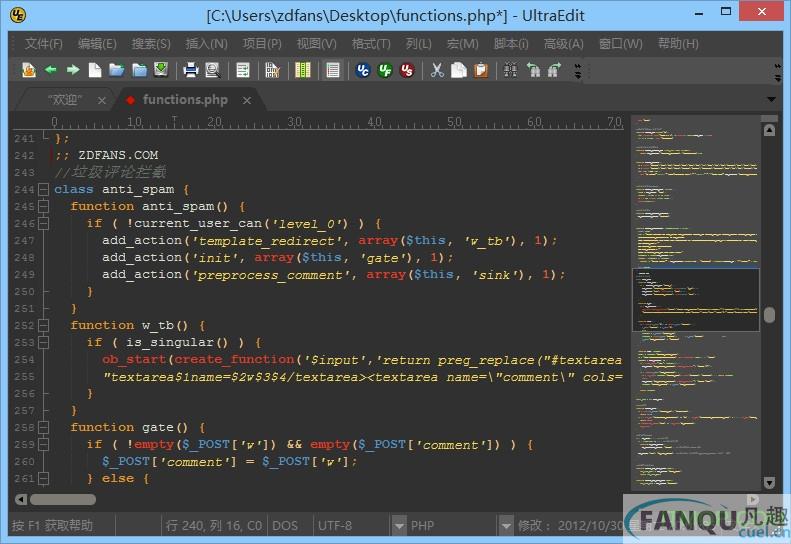The image size is (791, 544).
Task: Click the "行 240, 列 16, C0" status entry
Action: [x=214, y=526]
